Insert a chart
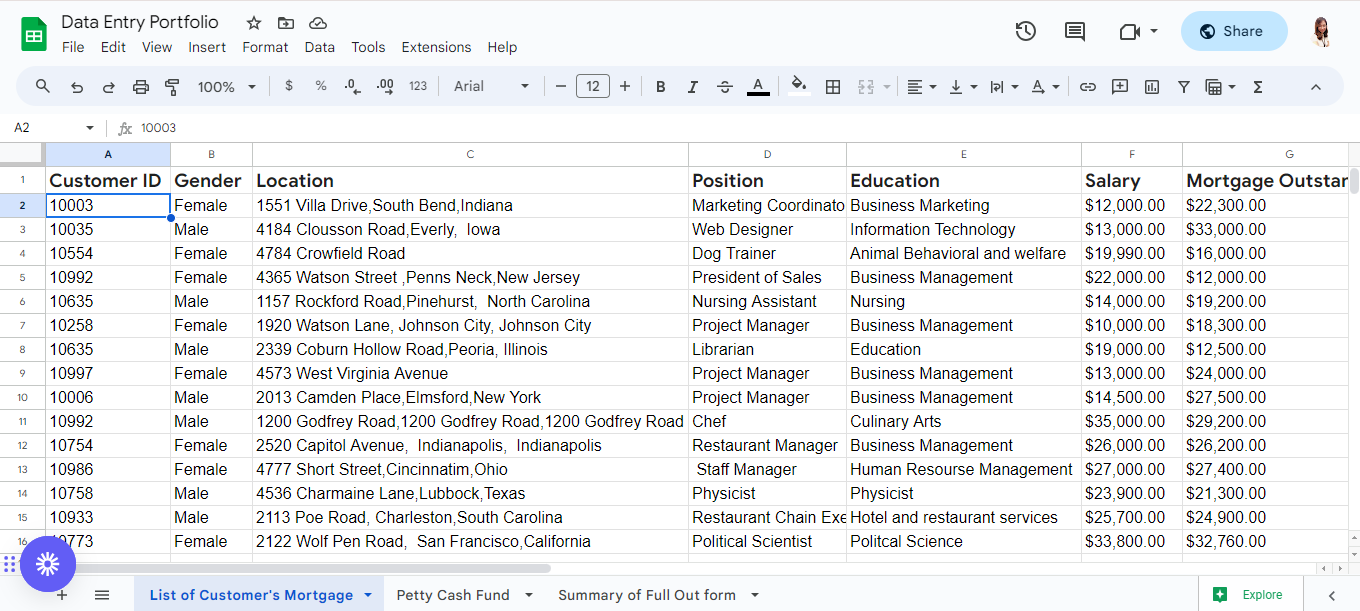 [1152, 87]
